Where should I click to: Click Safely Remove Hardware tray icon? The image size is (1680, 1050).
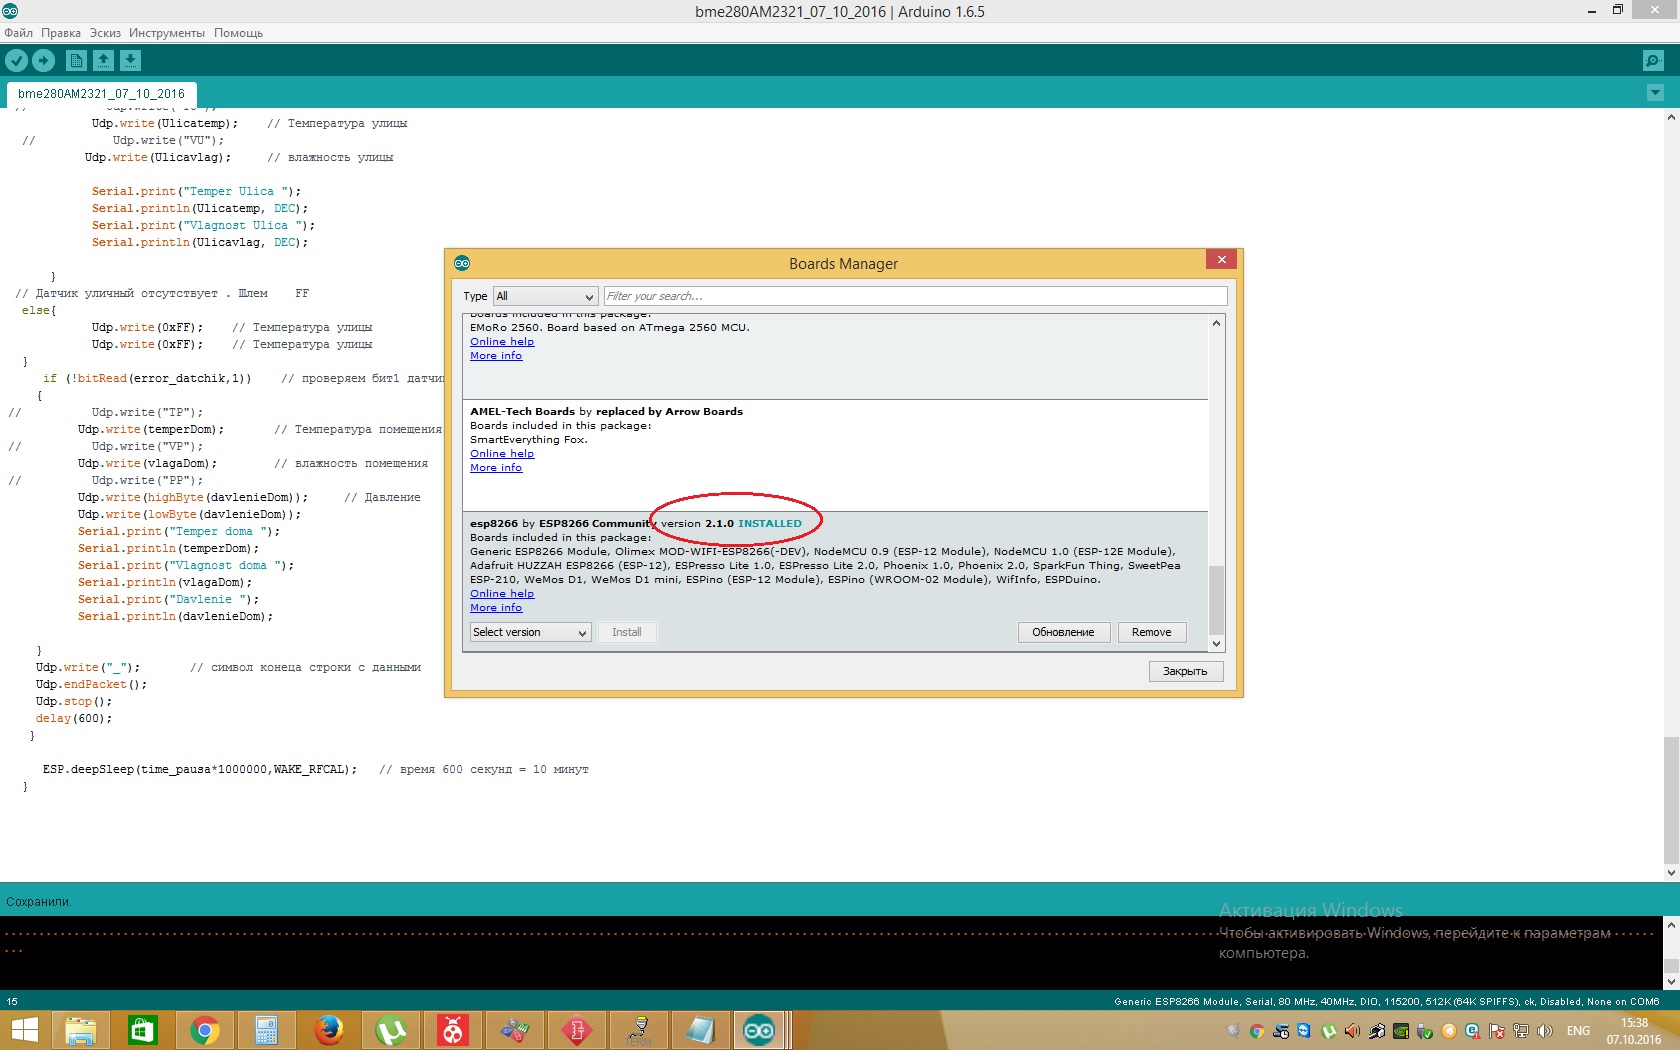pyautogui.click(x=1425, y=1031)
